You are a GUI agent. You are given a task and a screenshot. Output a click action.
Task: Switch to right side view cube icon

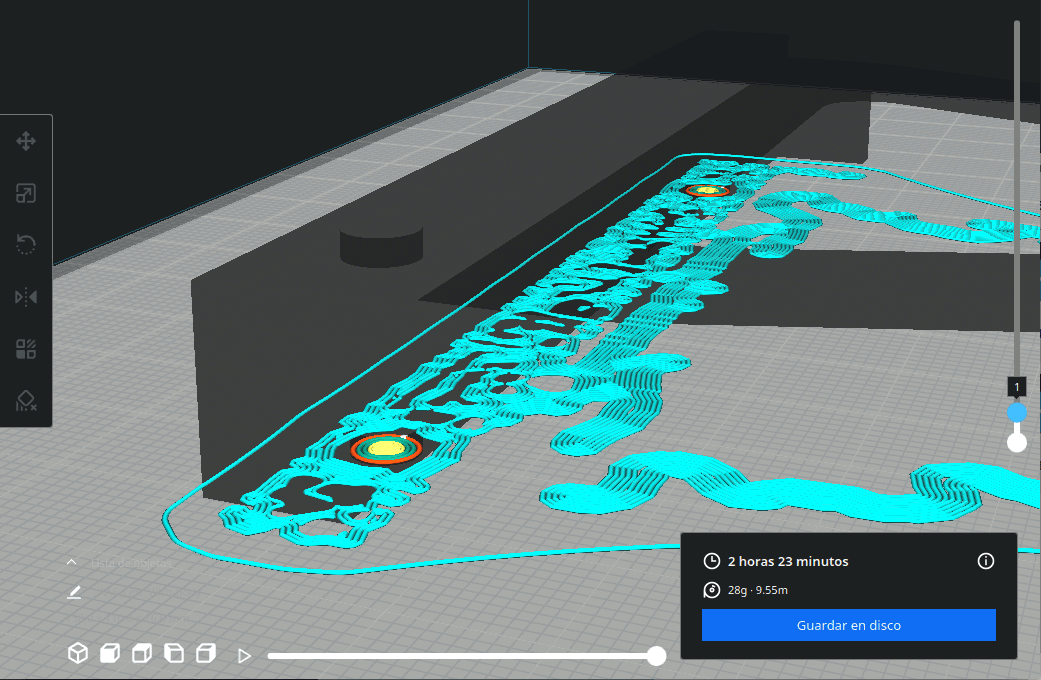pos(206,653)
